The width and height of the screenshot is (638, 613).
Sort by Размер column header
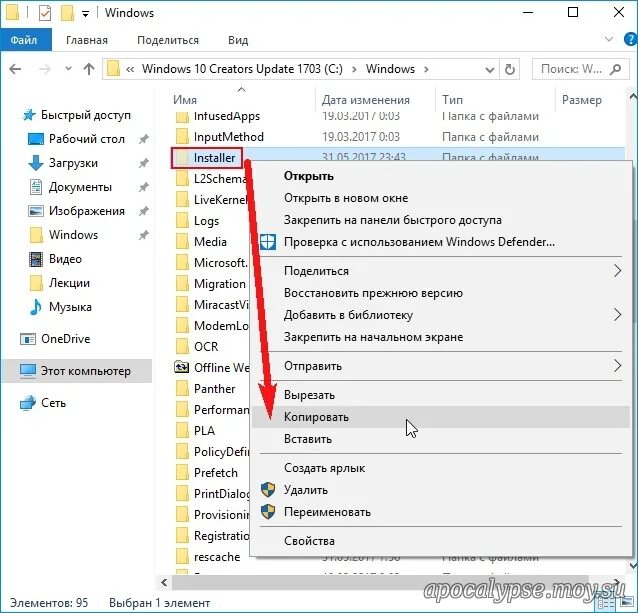tap(581, 100)
